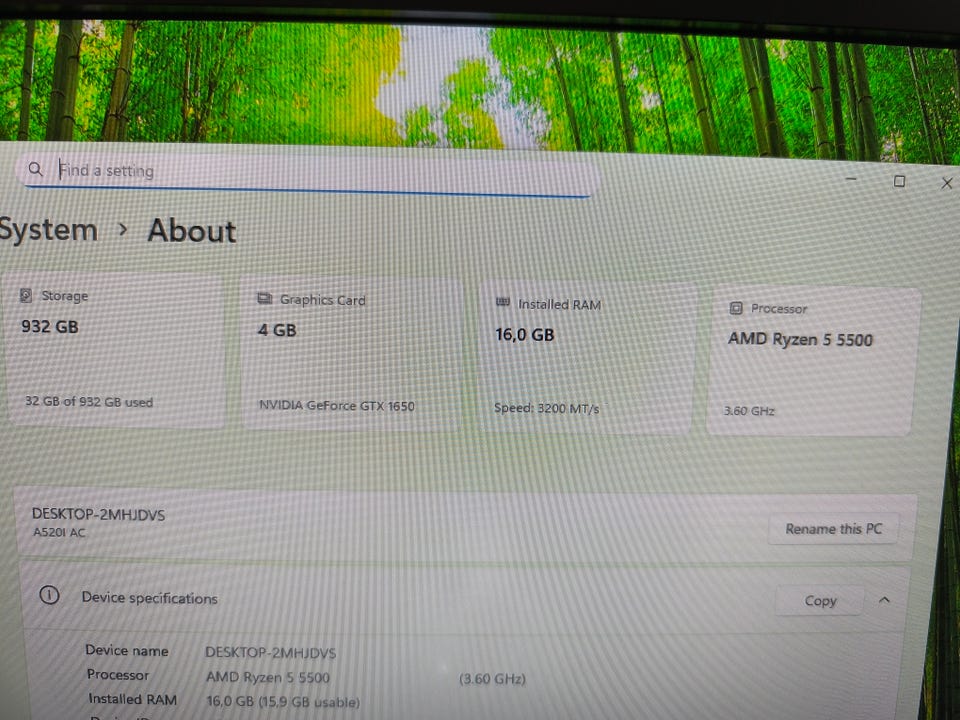Click the Storage drive icon
Image resolution: width=960 pixels, height=720 pixels.
point(26,295)
